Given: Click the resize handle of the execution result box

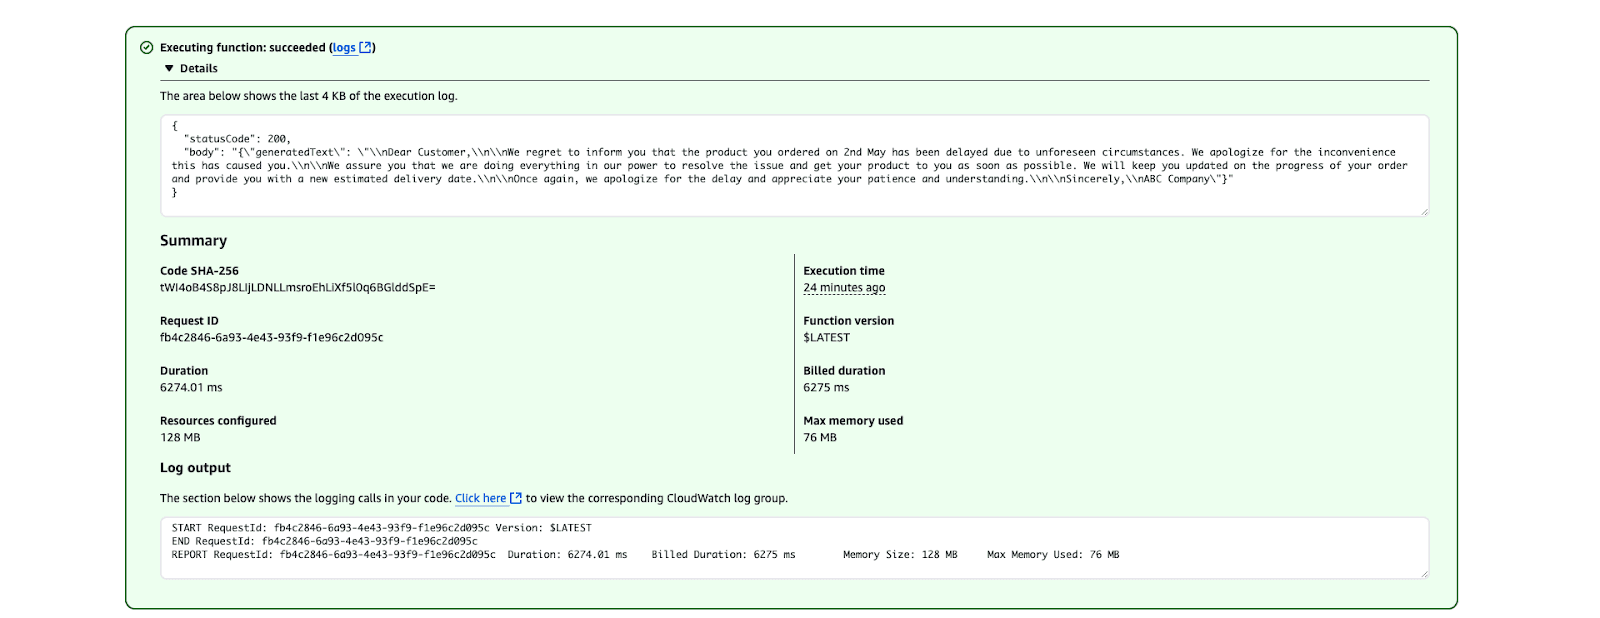Looking at the screenshot, I should pyautogui.click(x=1424, y=211).
